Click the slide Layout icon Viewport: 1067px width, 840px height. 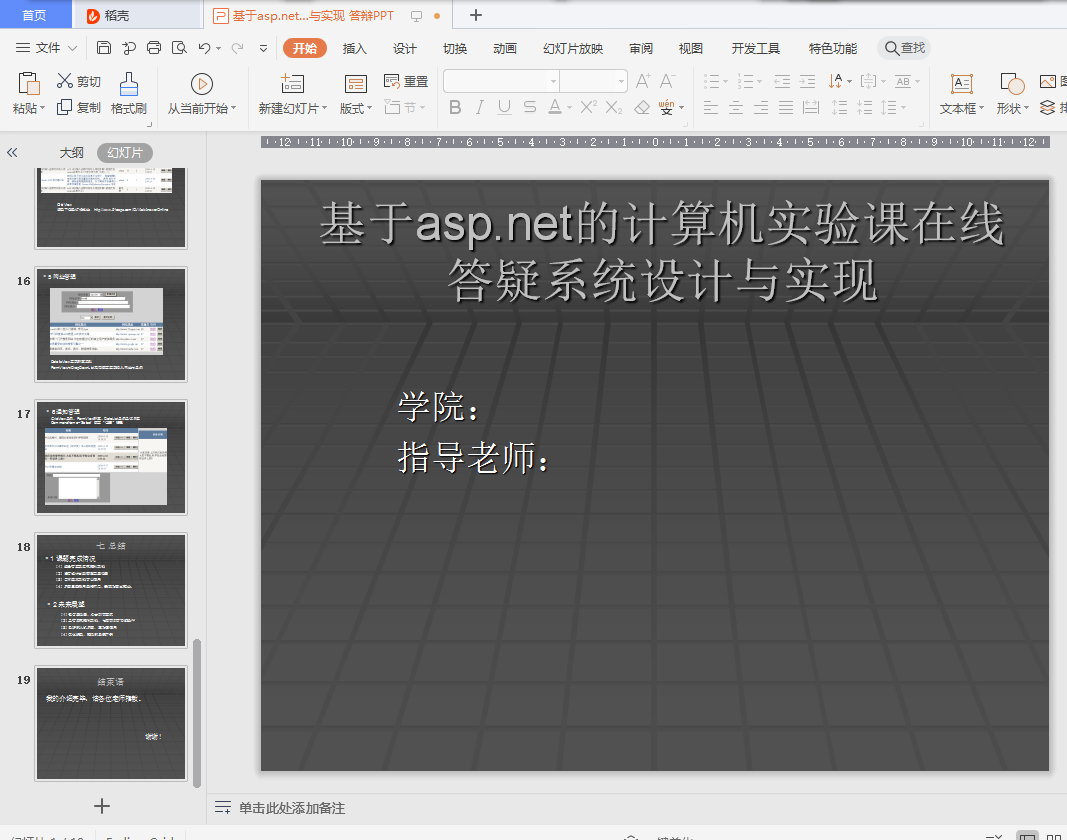click(x=356, y=84)
